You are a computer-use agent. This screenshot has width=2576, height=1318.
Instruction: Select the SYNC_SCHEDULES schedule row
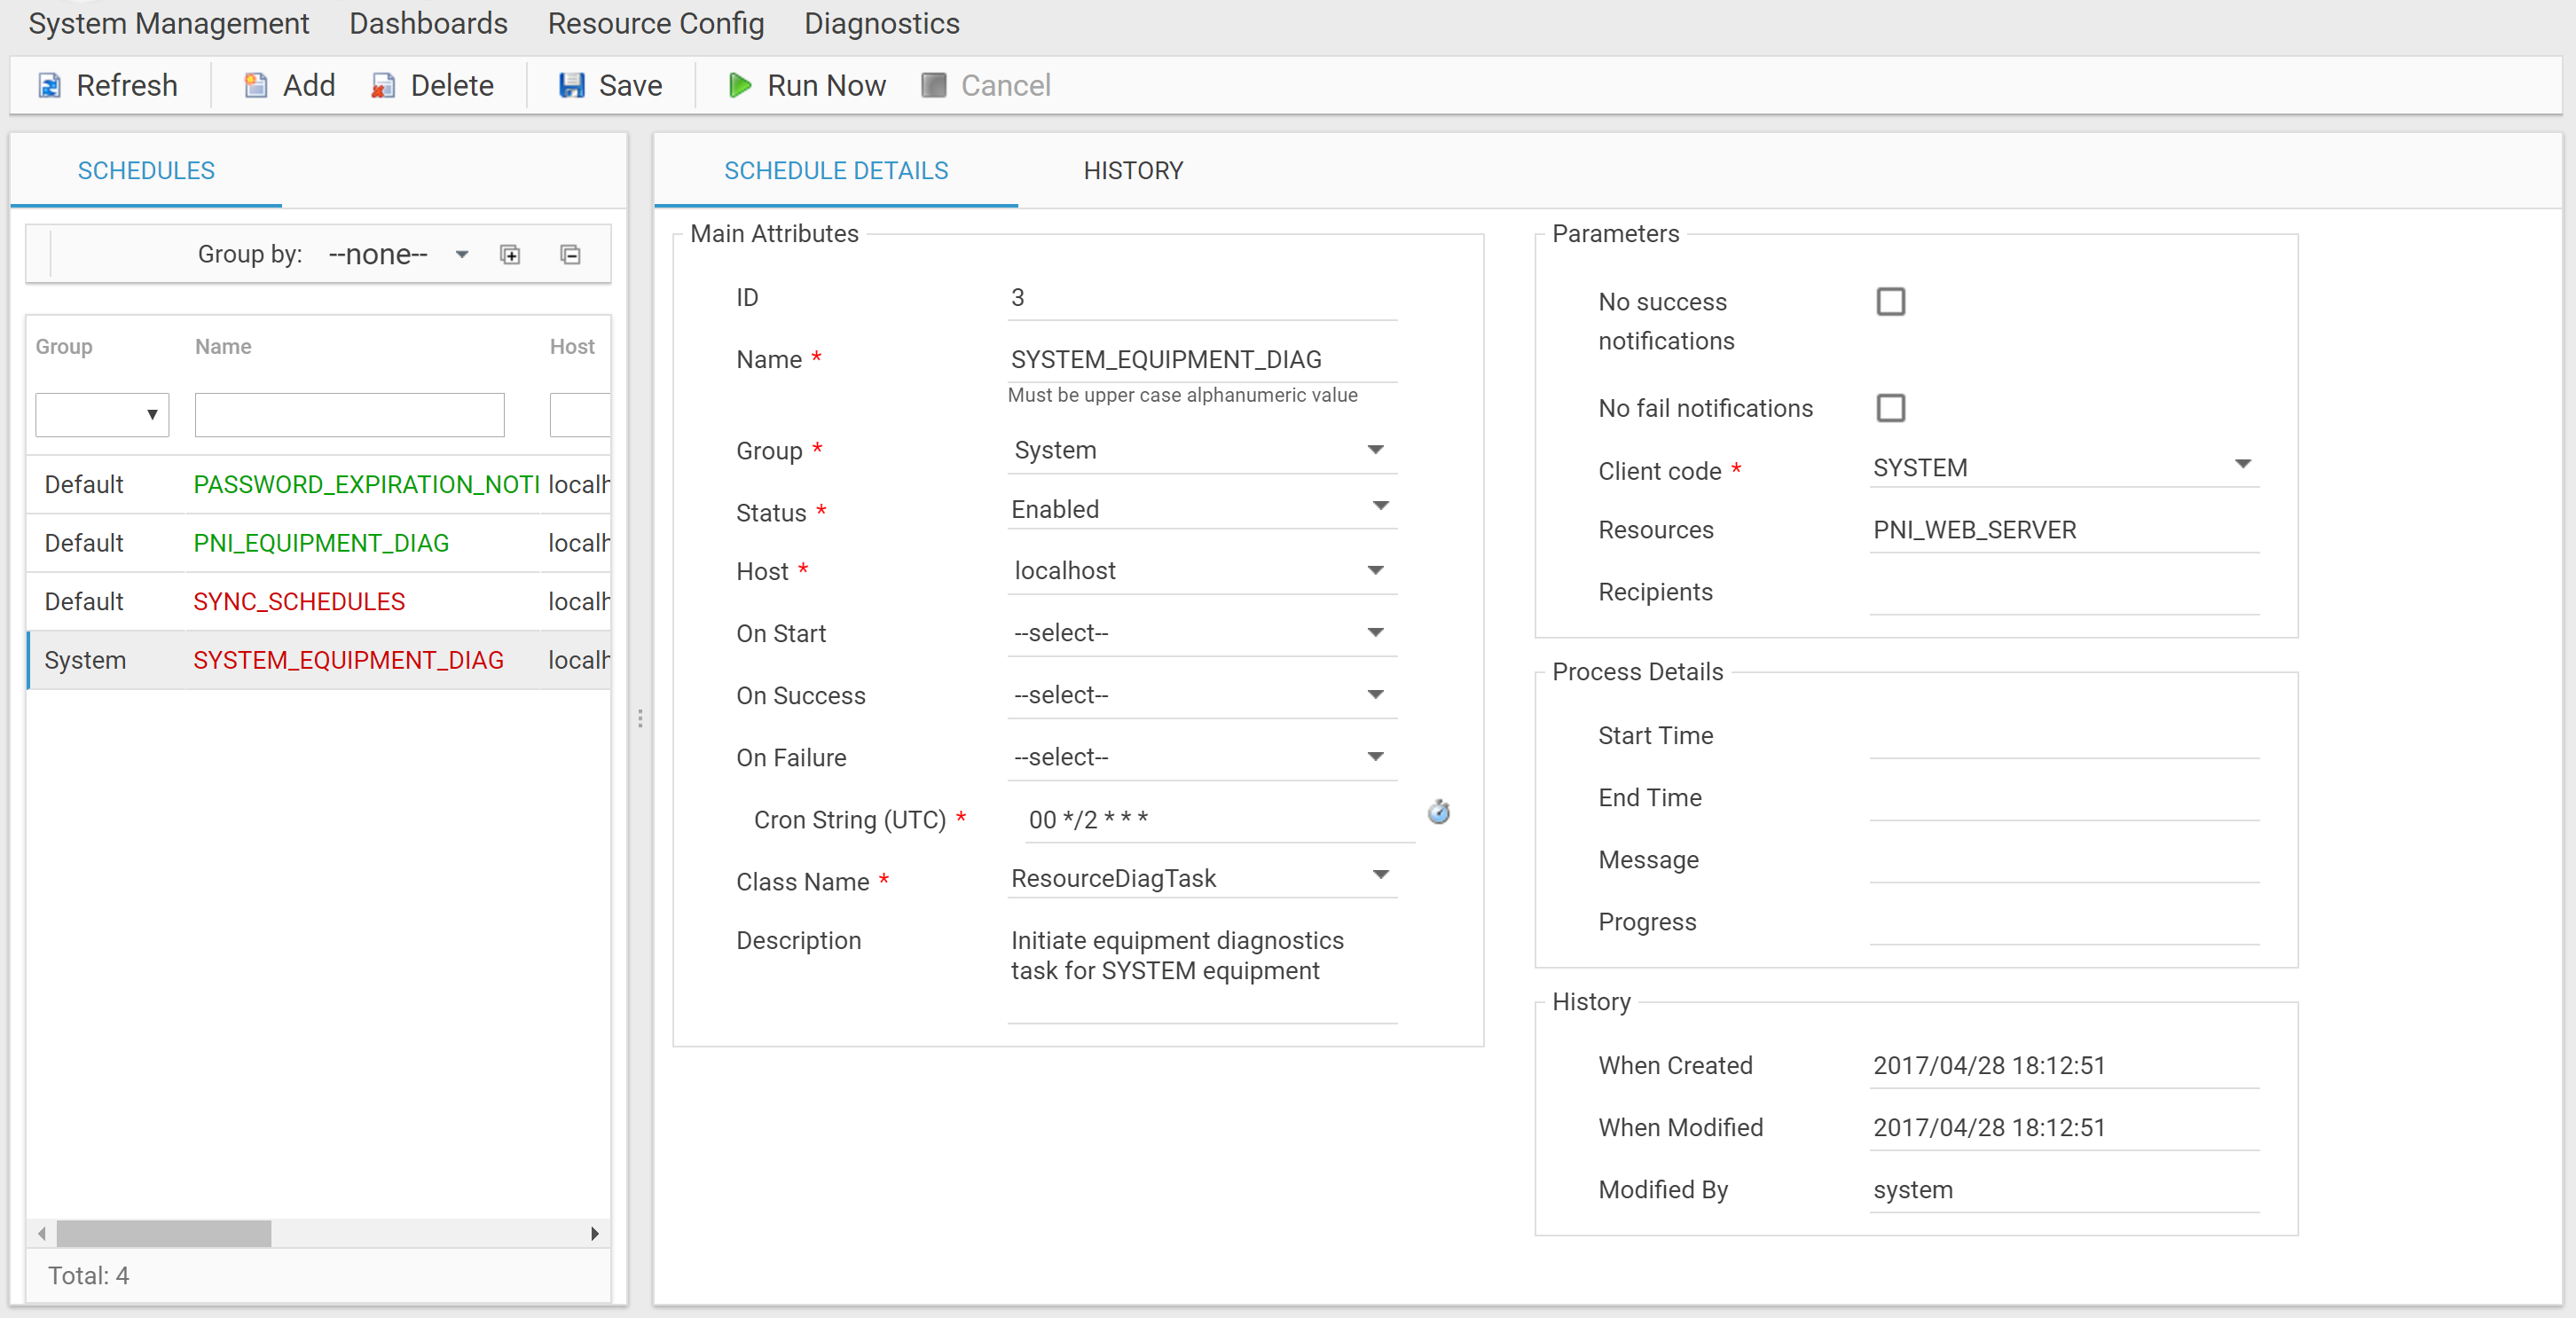pyautogui.click(x=319, y=602)
